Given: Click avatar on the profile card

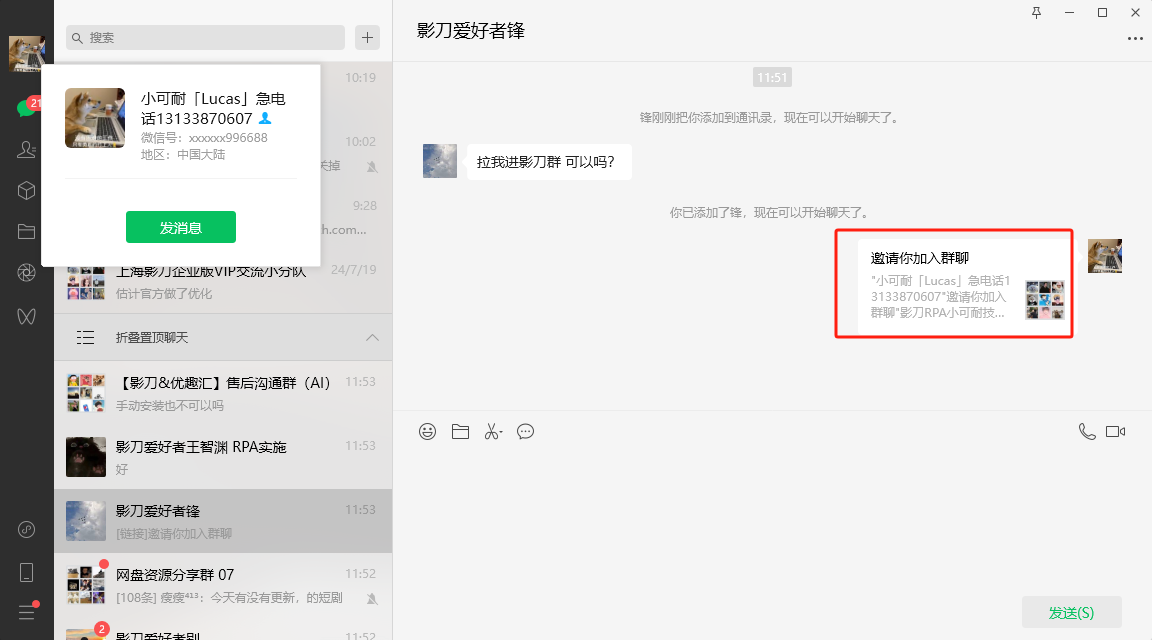Looking at the screenshot, I should (x=95, y=118).
